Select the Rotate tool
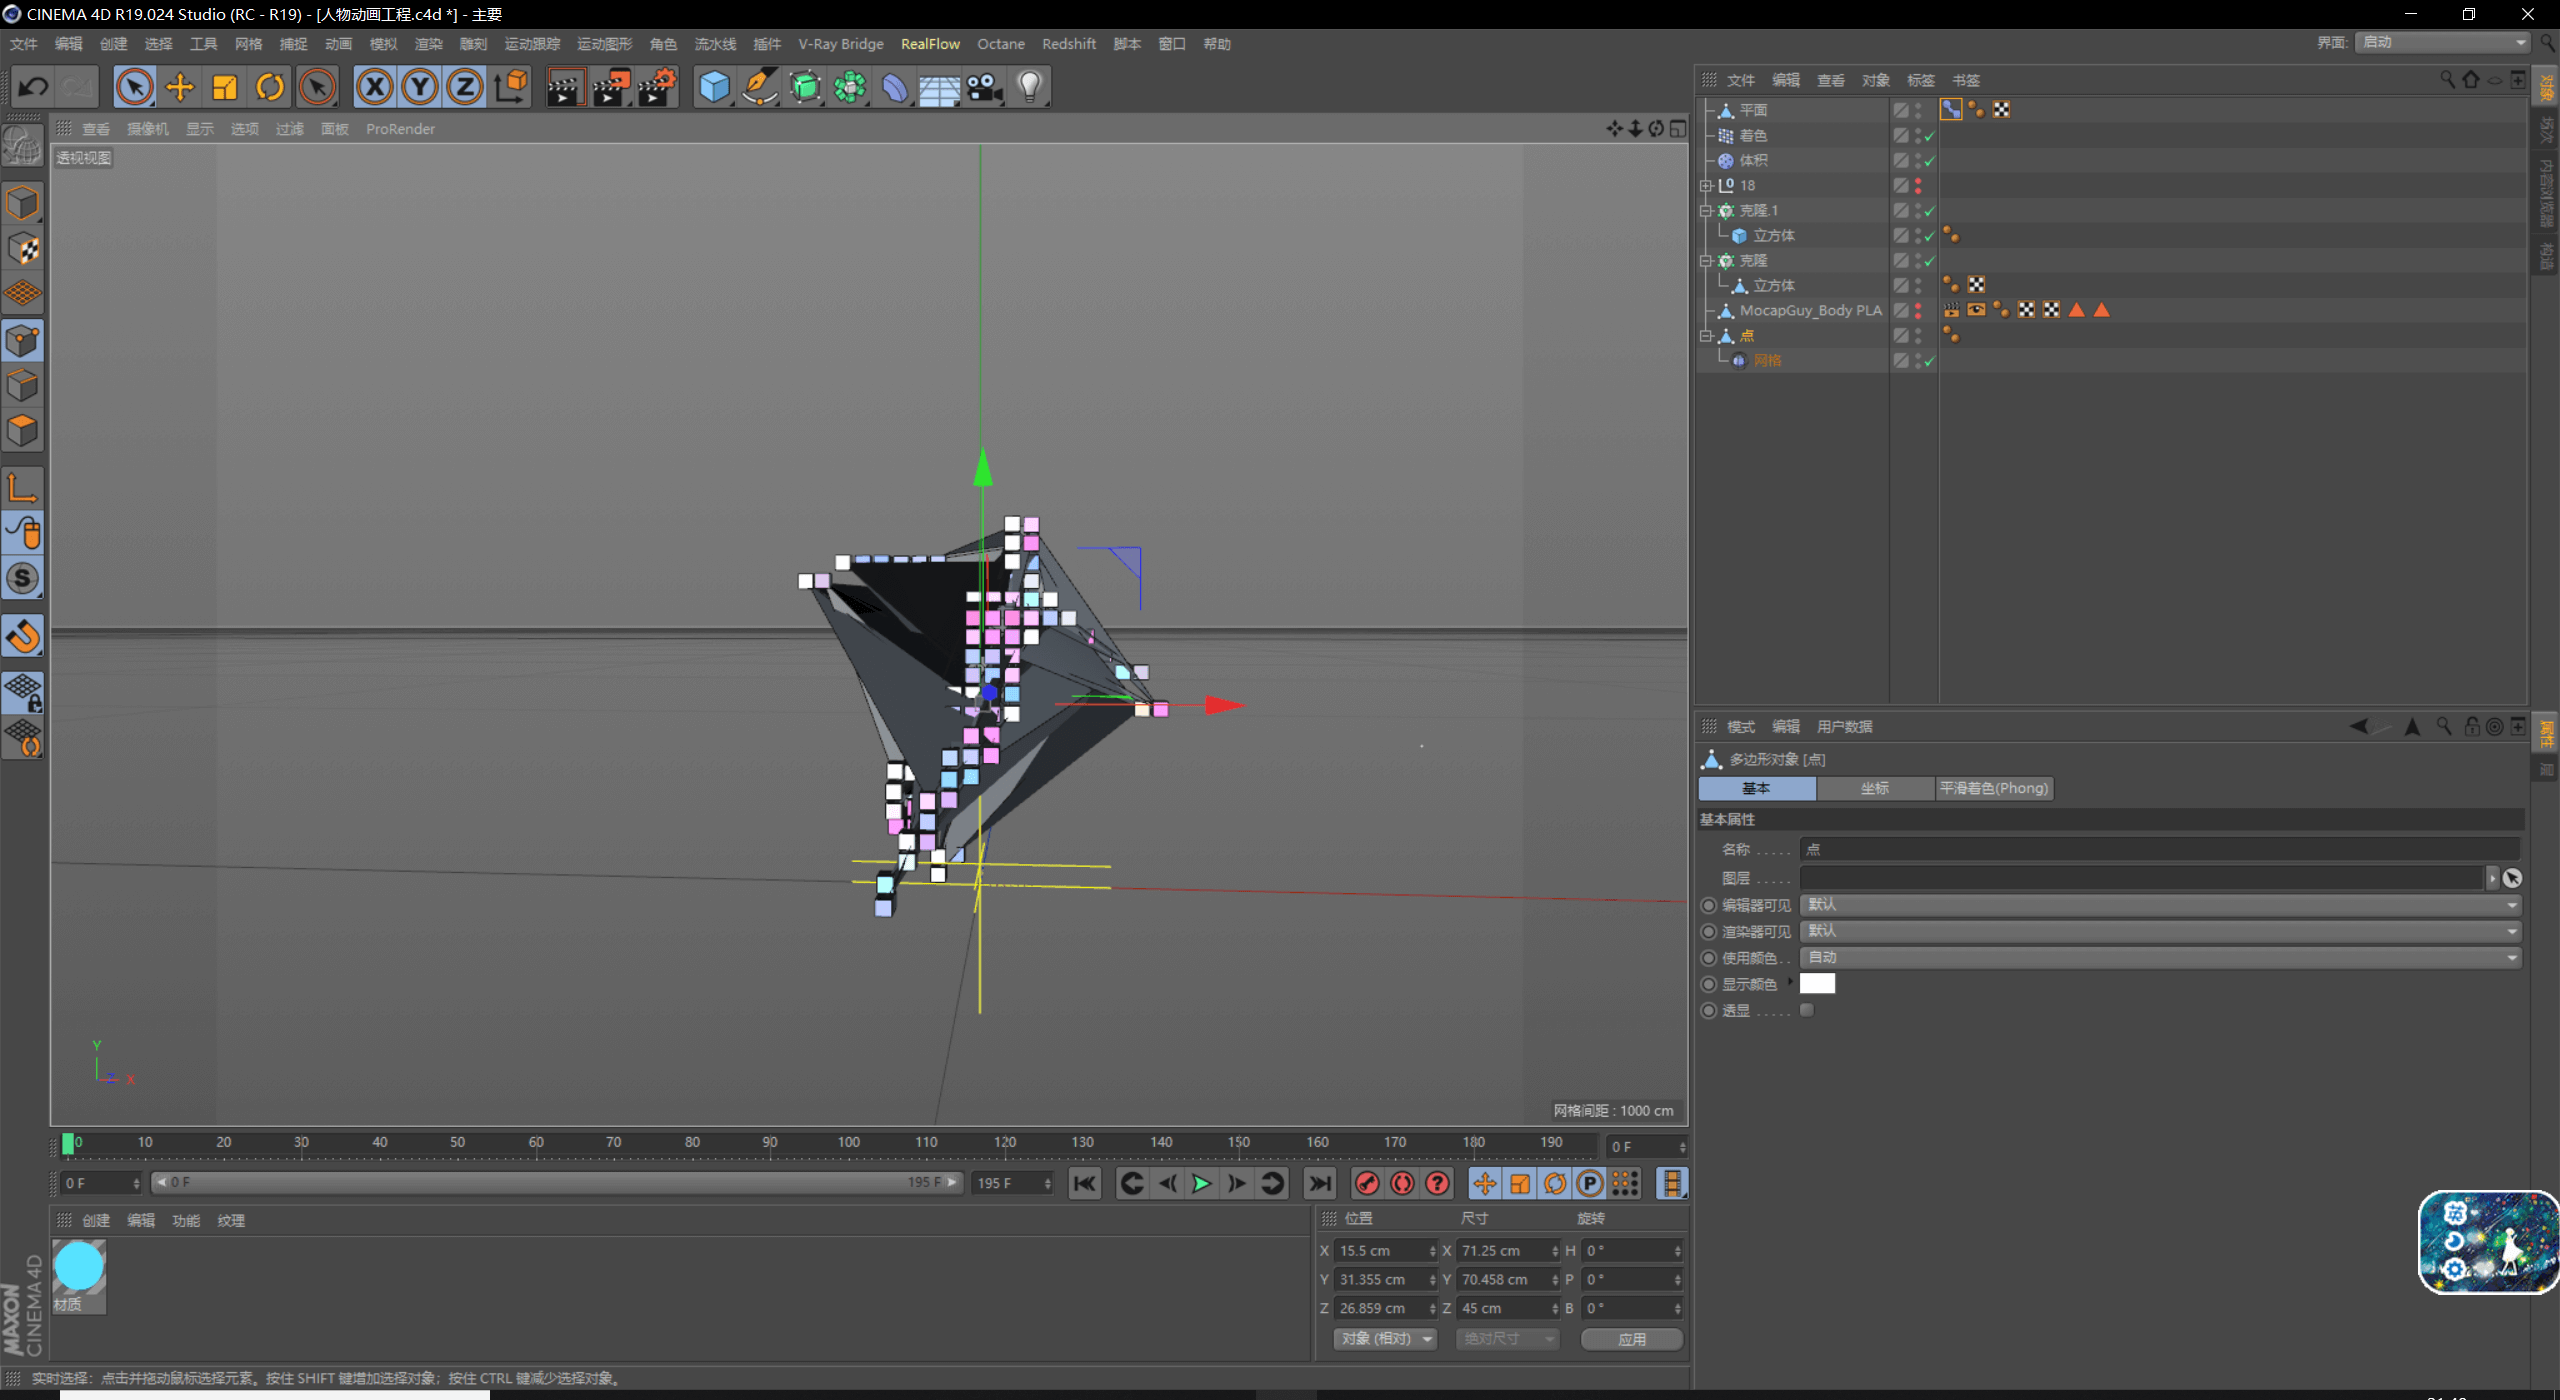 pos(270,87)
